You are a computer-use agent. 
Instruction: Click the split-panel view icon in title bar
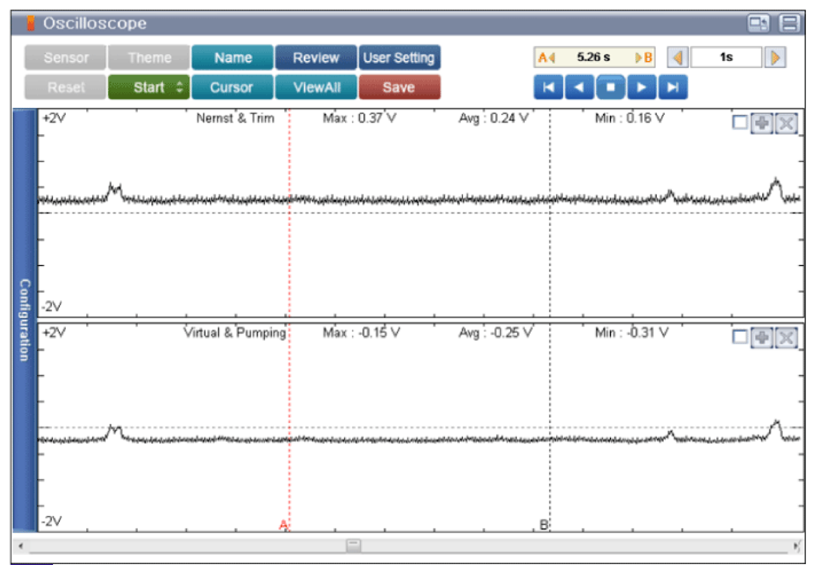pos(789,23)
